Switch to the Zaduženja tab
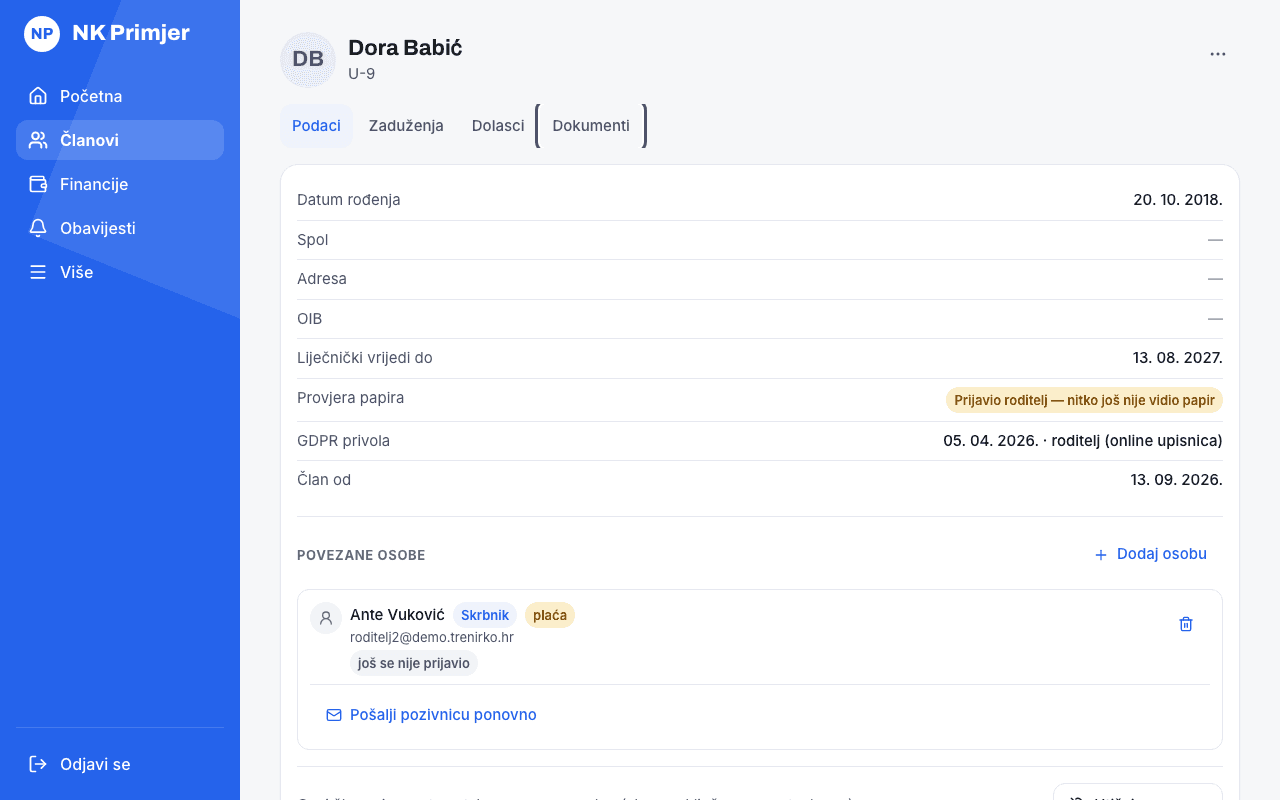Screen dimensions: 1280x800 [x=406, y=126]
